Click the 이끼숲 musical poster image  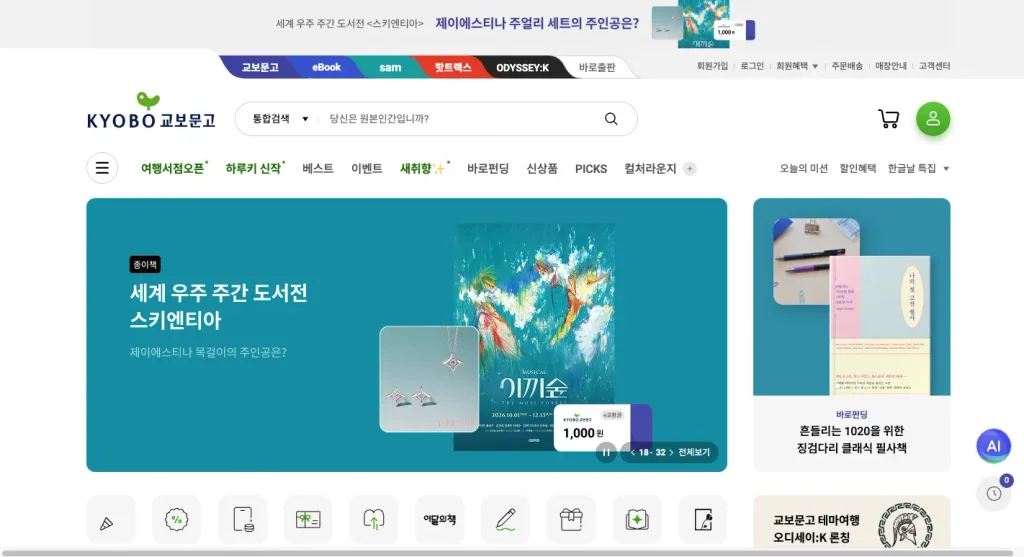tap(534, 336)
